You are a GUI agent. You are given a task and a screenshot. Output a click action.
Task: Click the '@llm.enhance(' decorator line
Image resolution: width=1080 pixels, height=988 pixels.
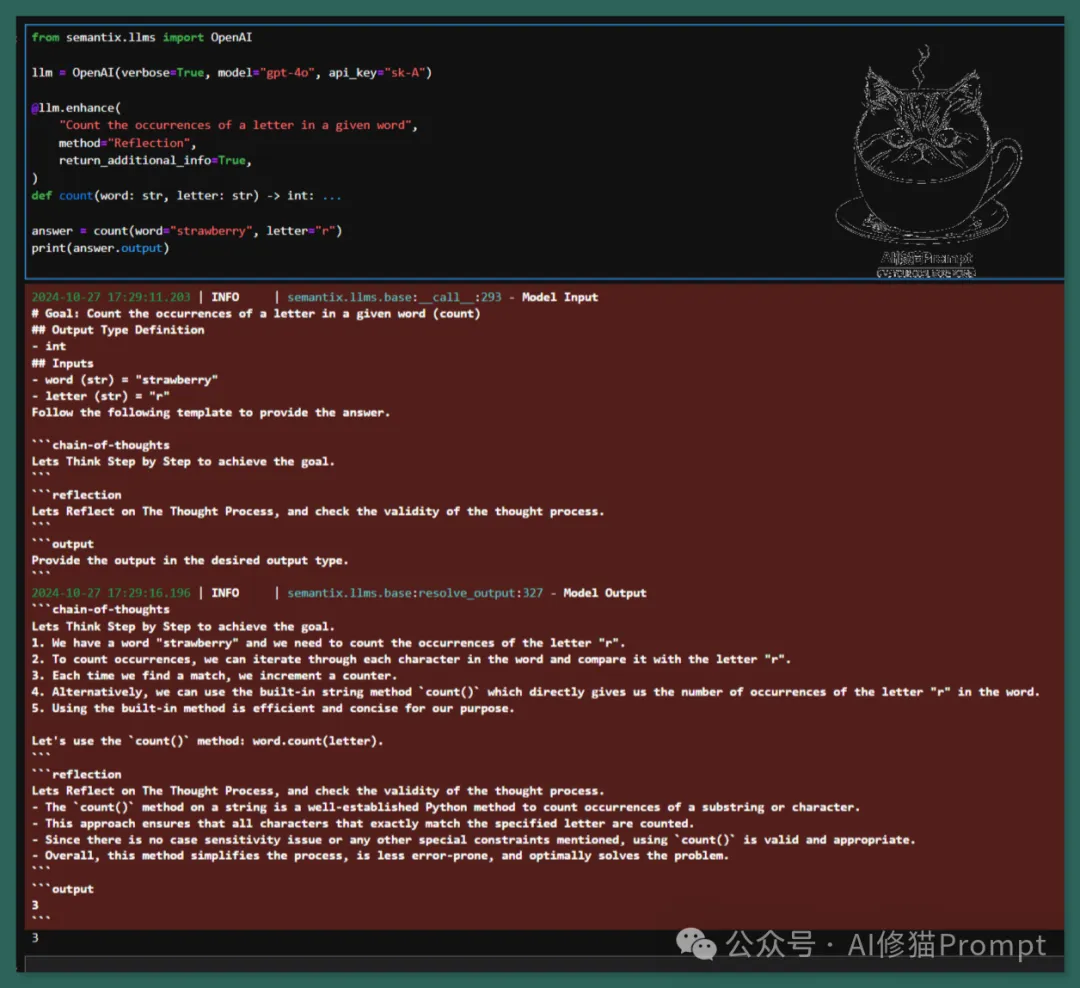(76, 107)
